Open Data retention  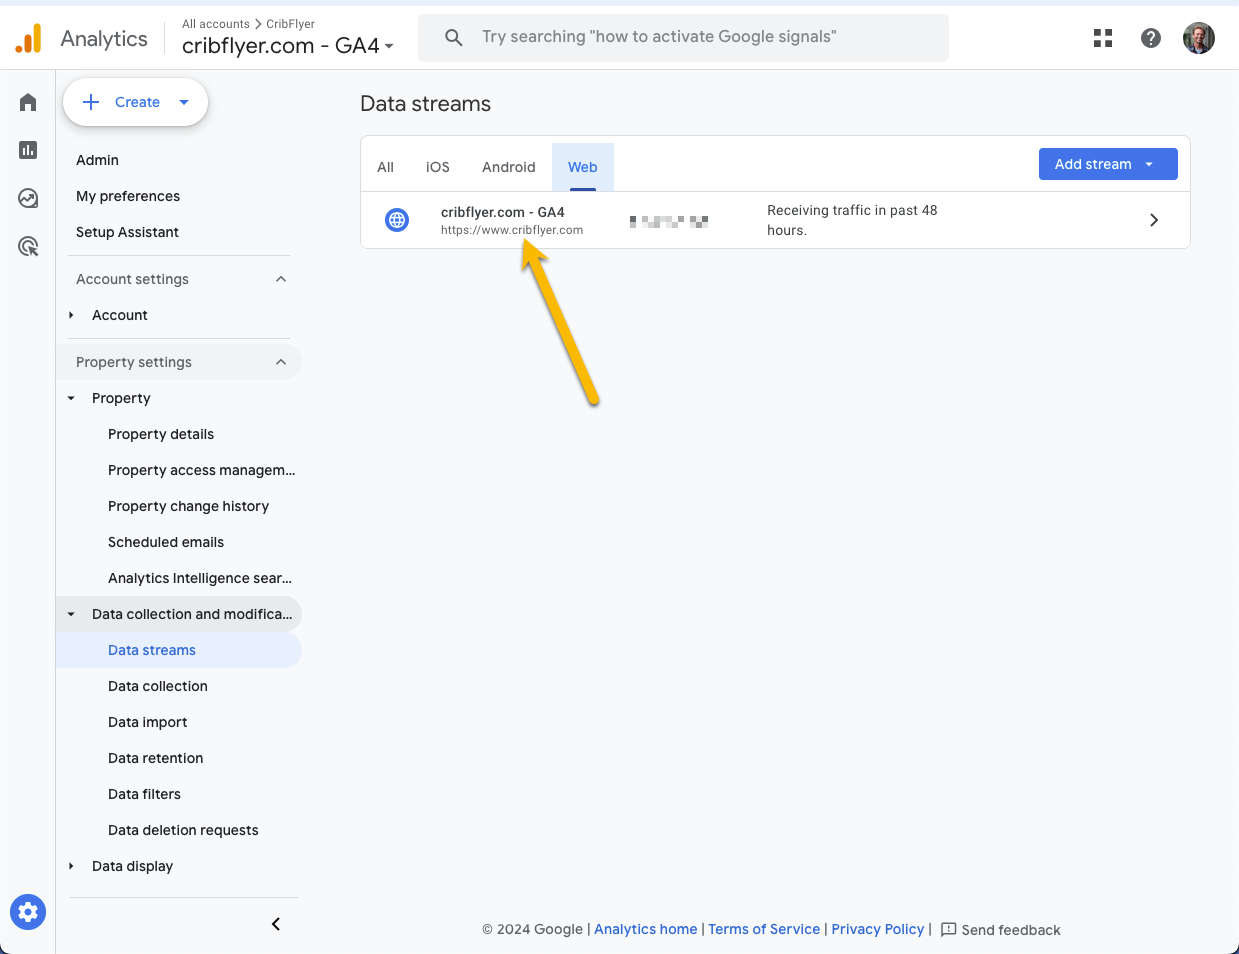point(156,758)
